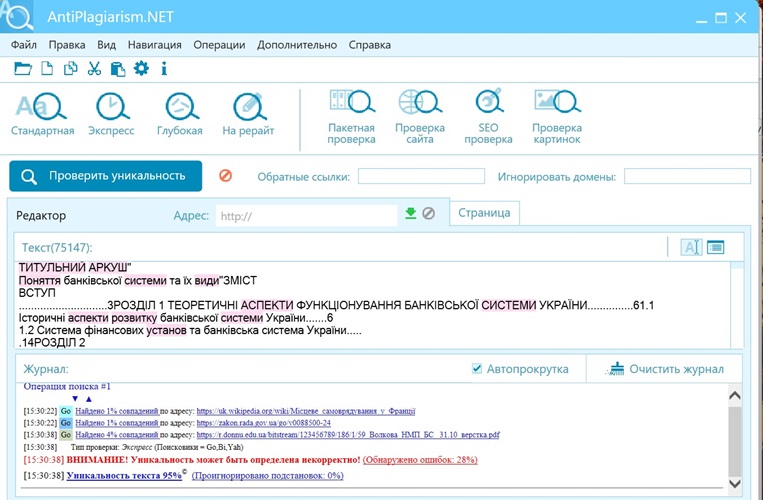Viewport: 763px width, 500px height.
Task: Focus the Игнорировать домены input field
Action: (687, 176)
